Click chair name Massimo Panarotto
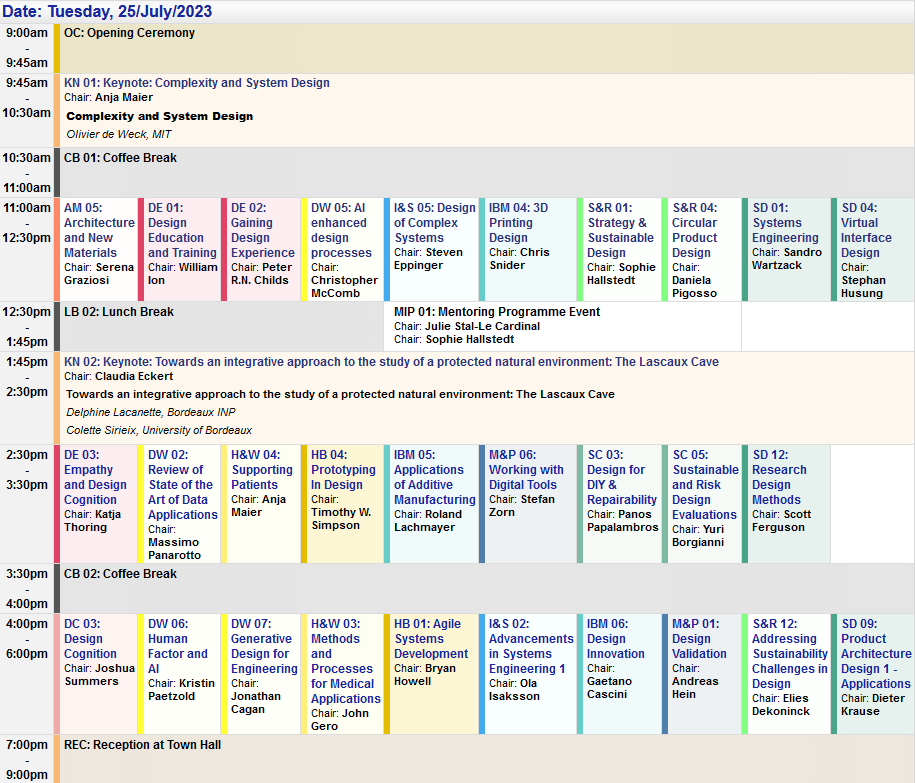The height and width of the screenshot is (783, 916). pyautogui.click(x=174, y=549)
